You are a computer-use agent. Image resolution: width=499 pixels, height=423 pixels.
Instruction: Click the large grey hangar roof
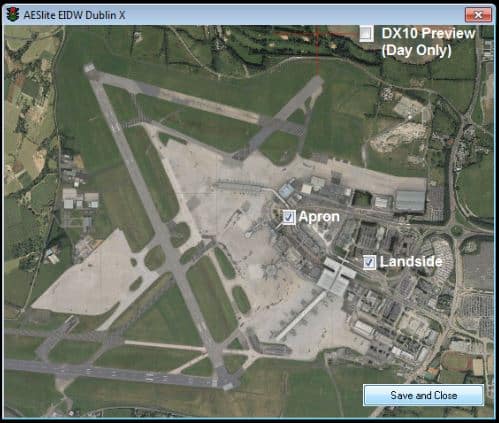click(410, 201)
